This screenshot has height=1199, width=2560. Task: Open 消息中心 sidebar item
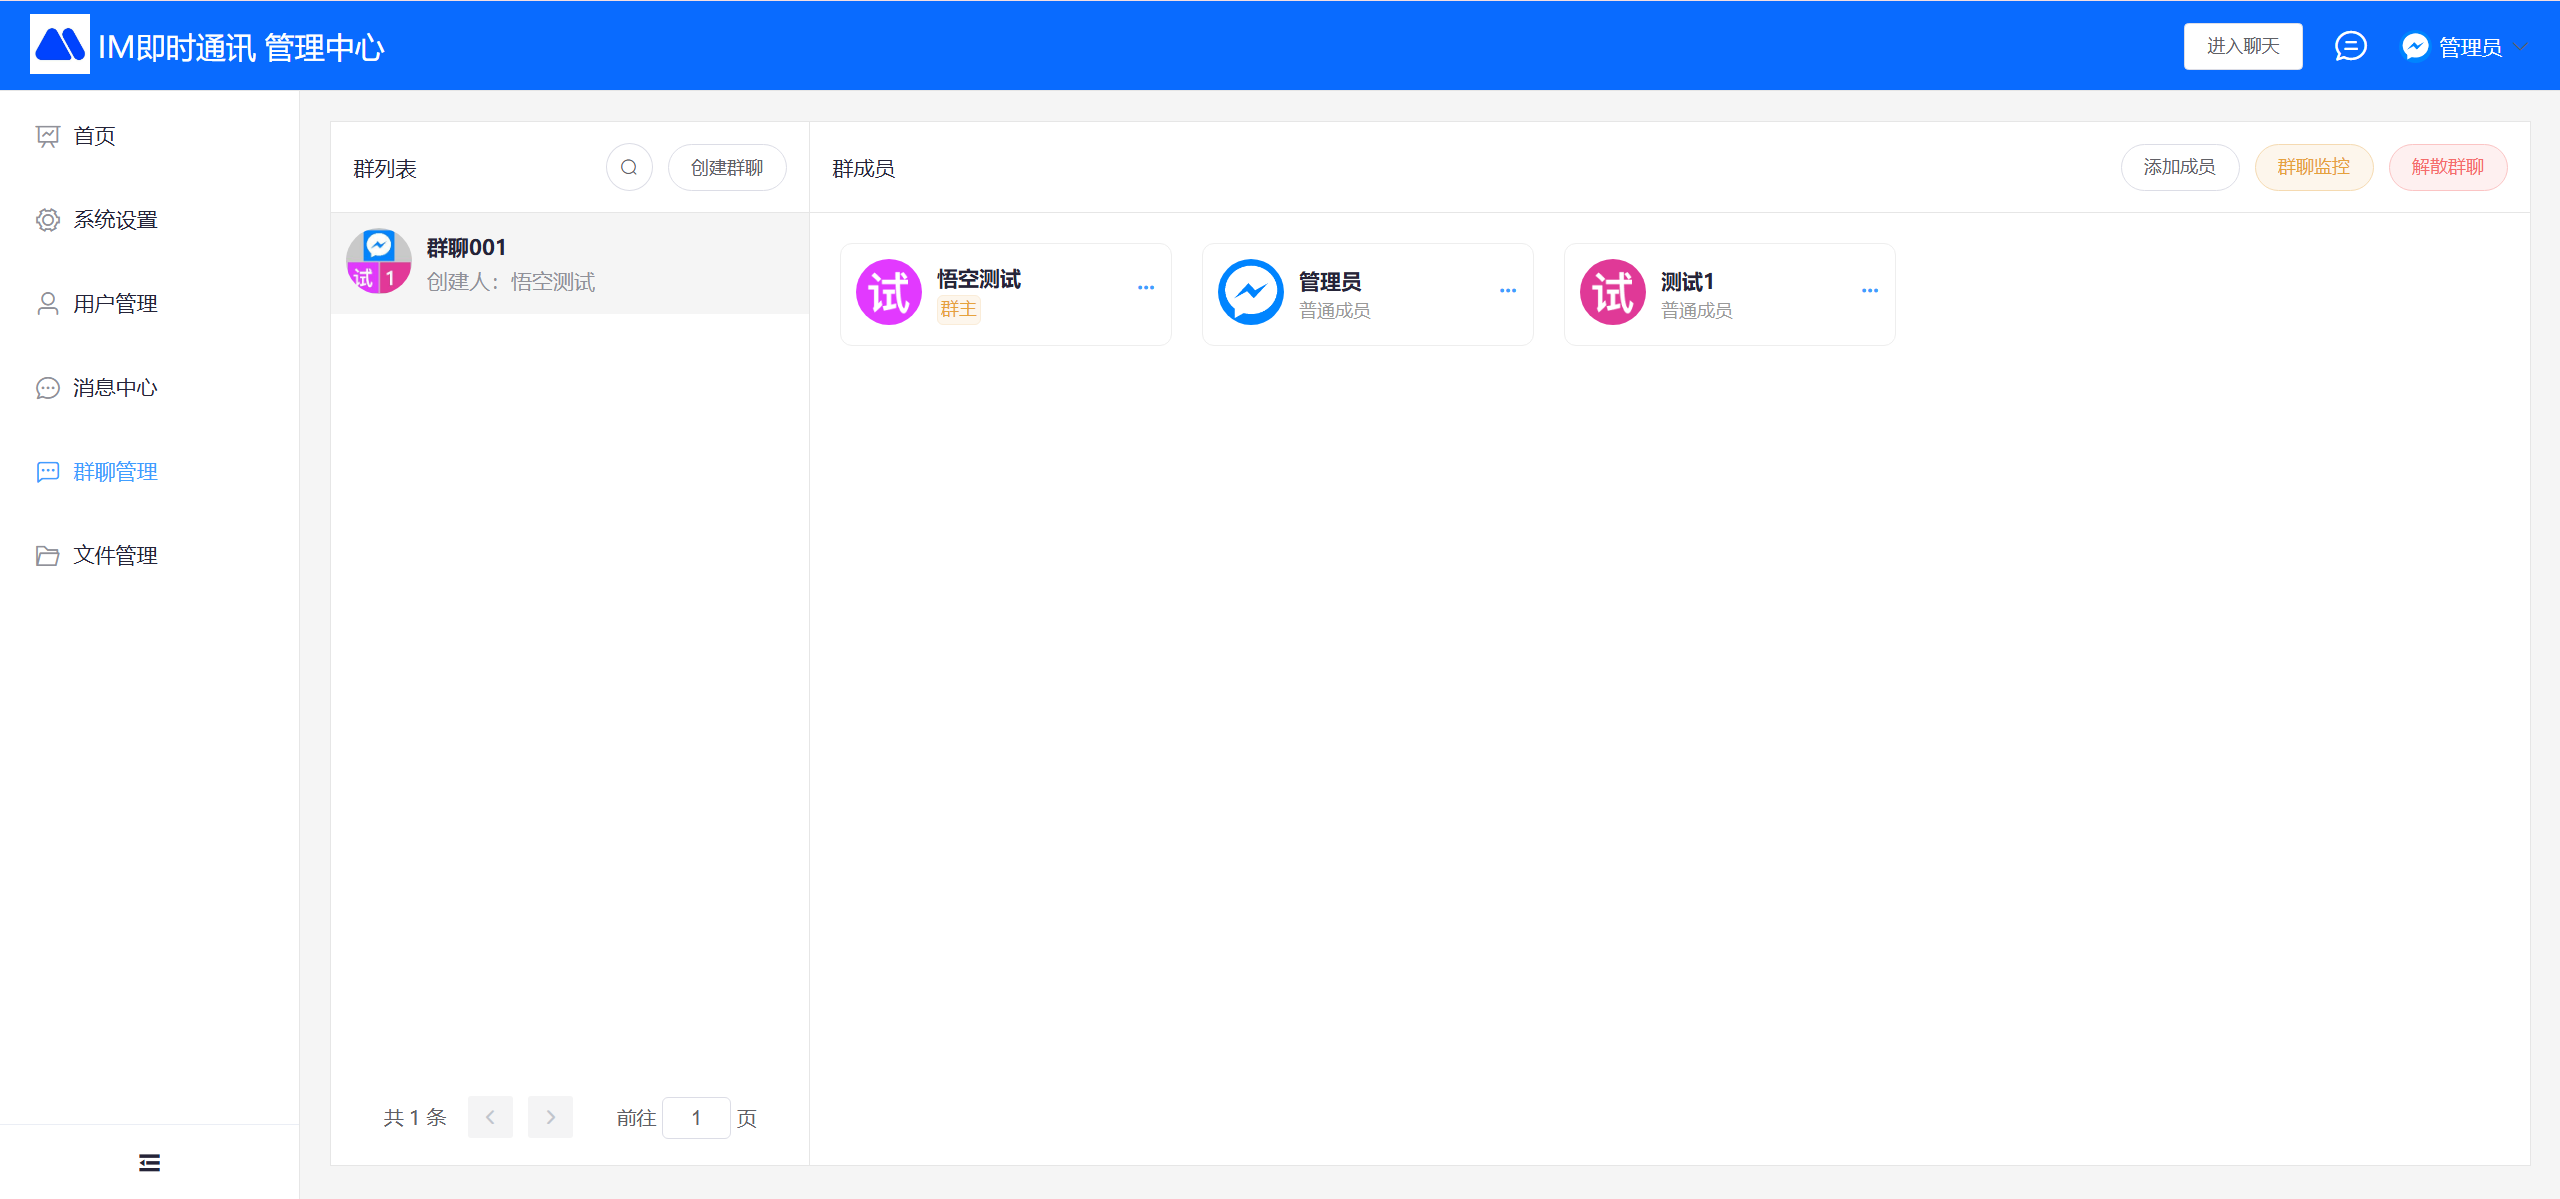[115, 388]
